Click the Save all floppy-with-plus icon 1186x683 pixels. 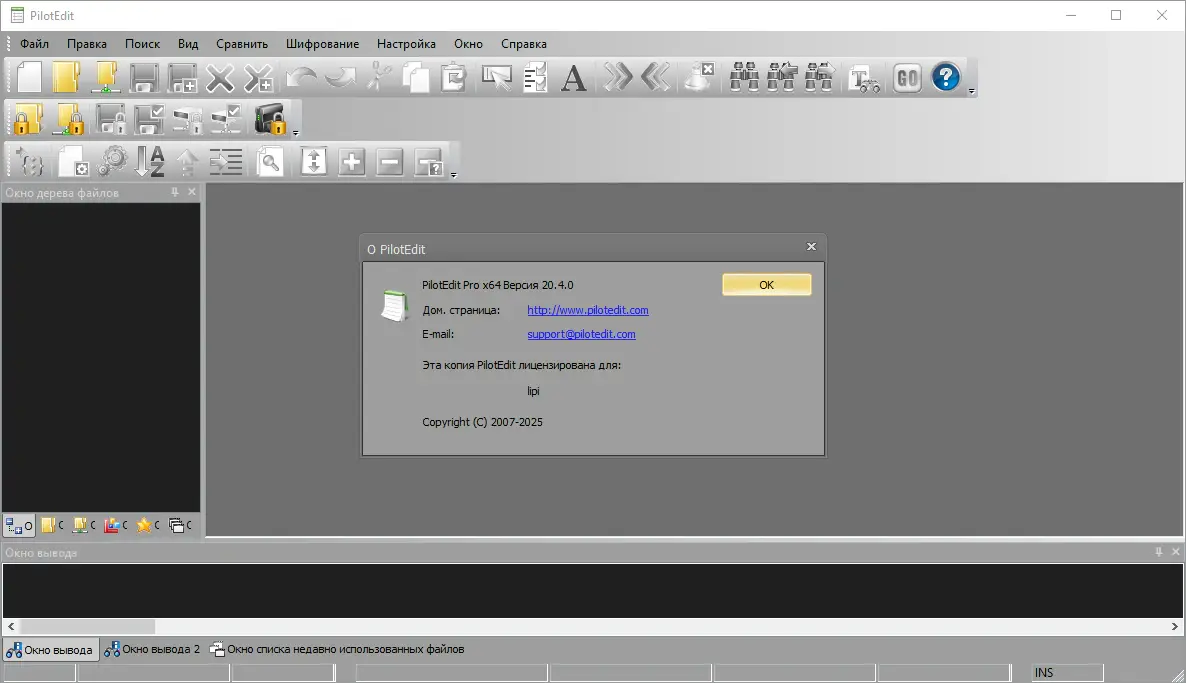(182, 78)
